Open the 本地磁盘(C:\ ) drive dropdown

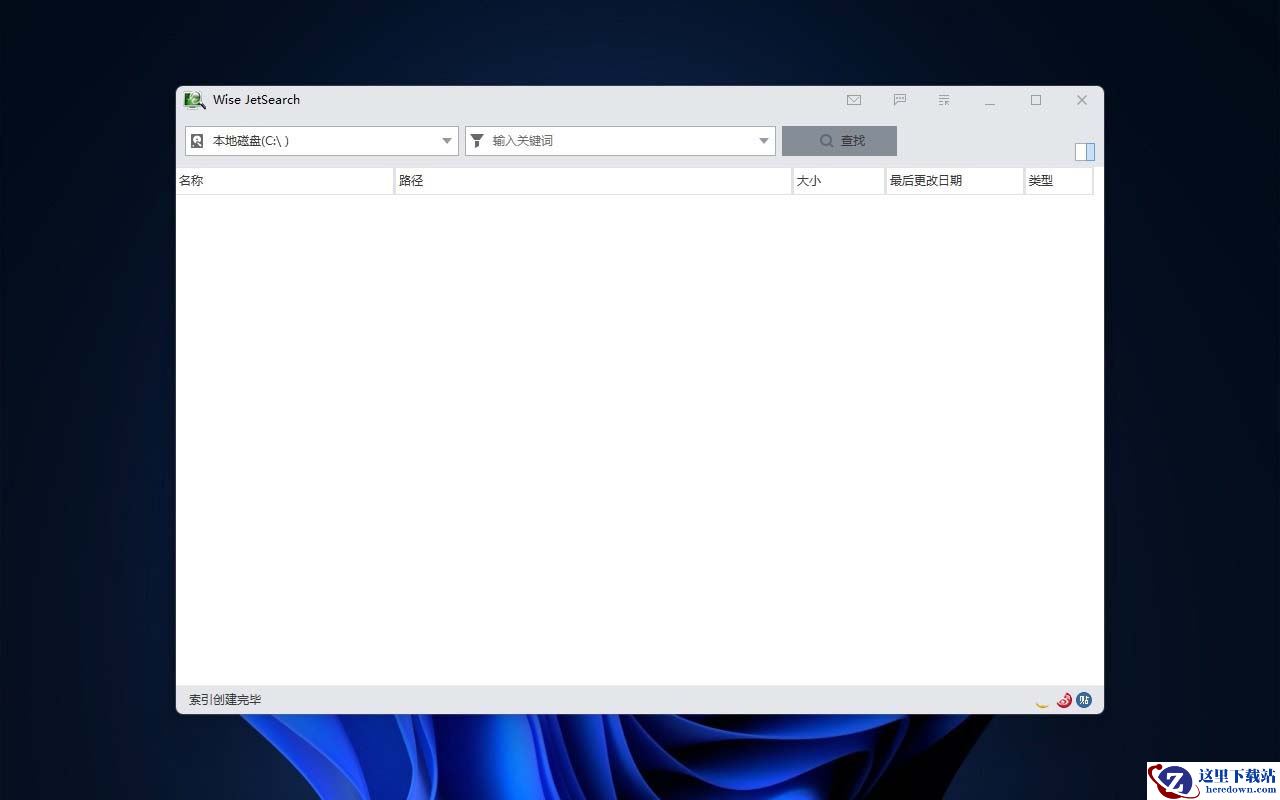coord(322,141)
